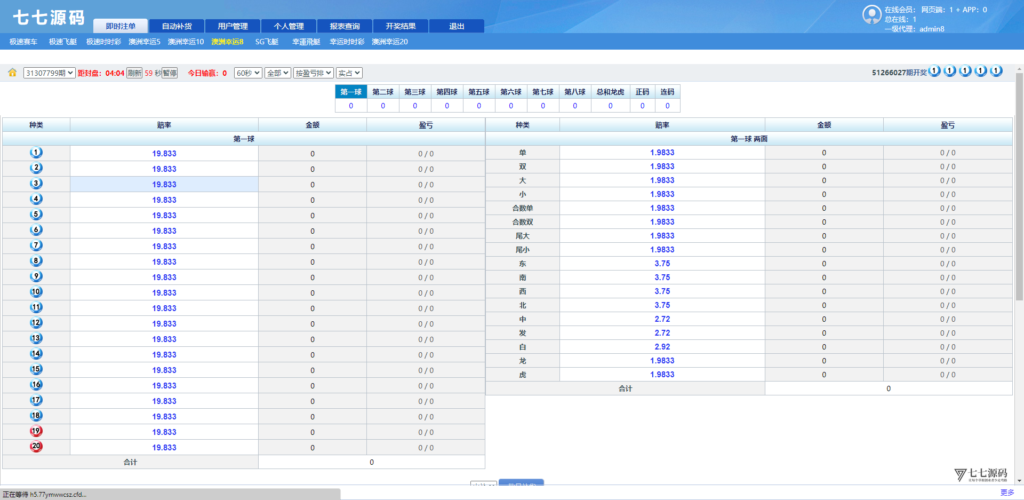This screenshot has height=500, width=1024.
Task: Click the 刷新 refresh button
Action: click(x=134, y=73)
